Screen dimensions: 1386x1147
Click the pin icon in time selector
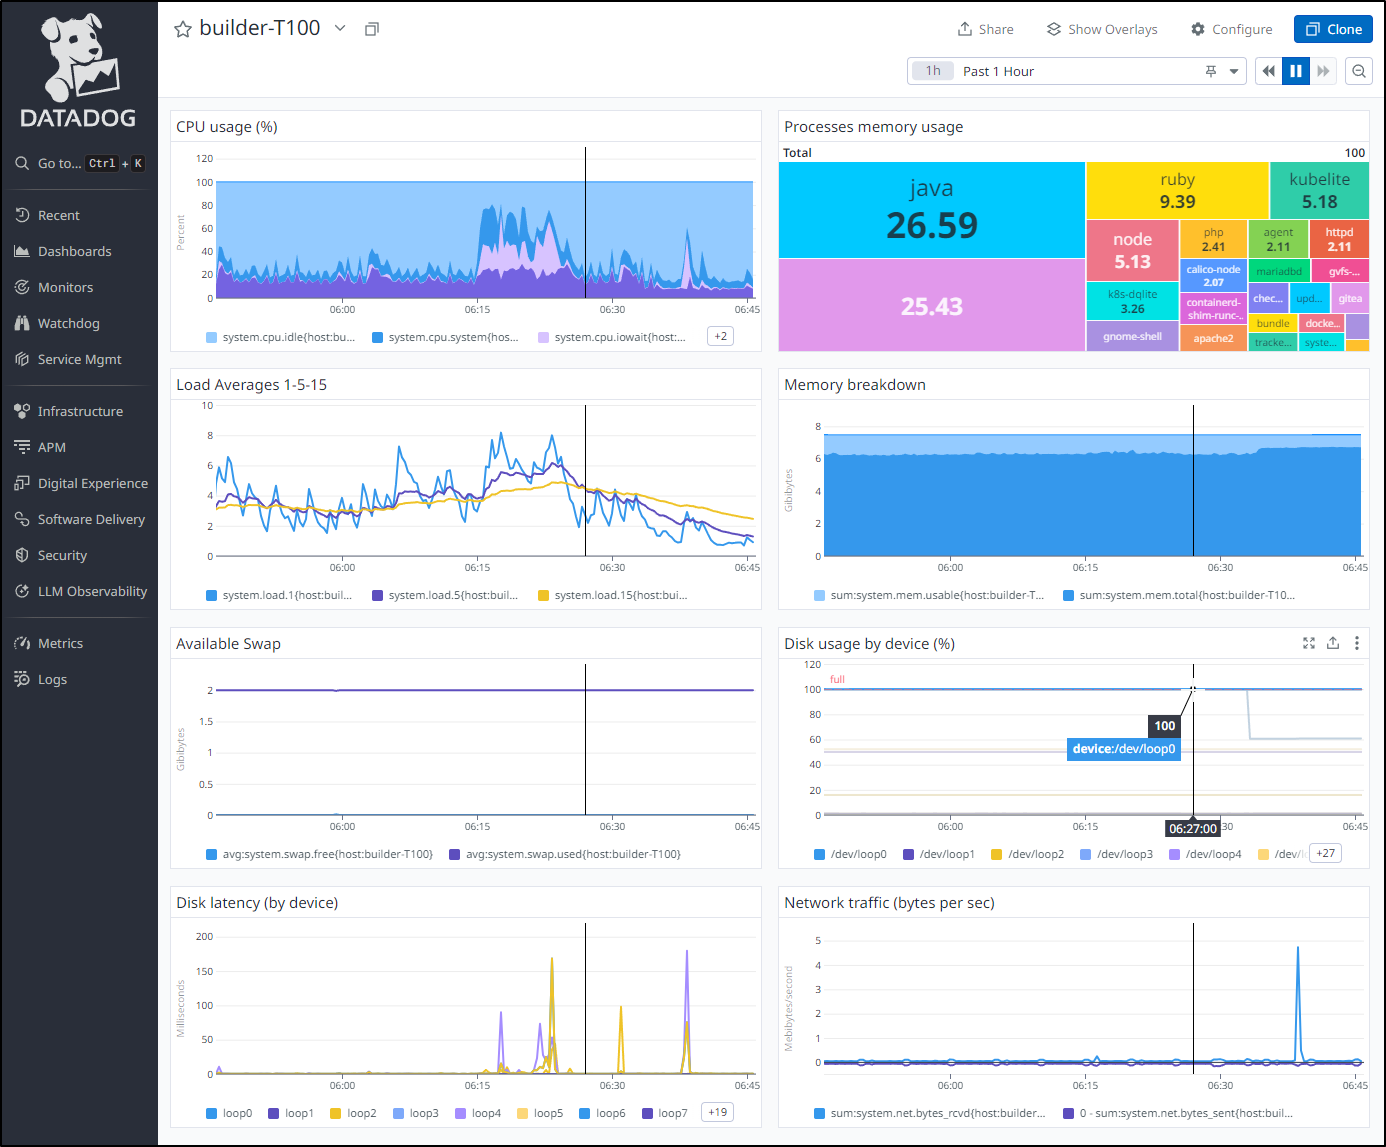1211,71
